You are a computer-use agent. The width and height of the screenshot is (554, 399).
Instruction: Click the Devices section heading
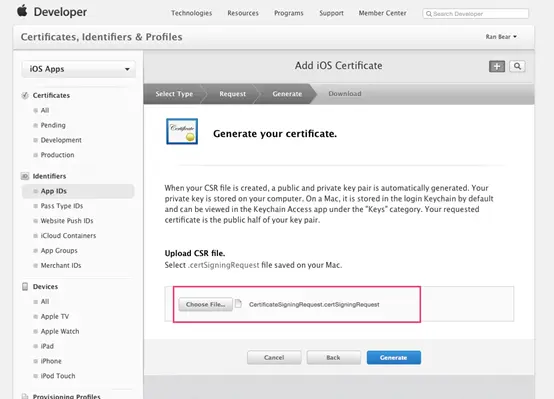pos(45,287)
